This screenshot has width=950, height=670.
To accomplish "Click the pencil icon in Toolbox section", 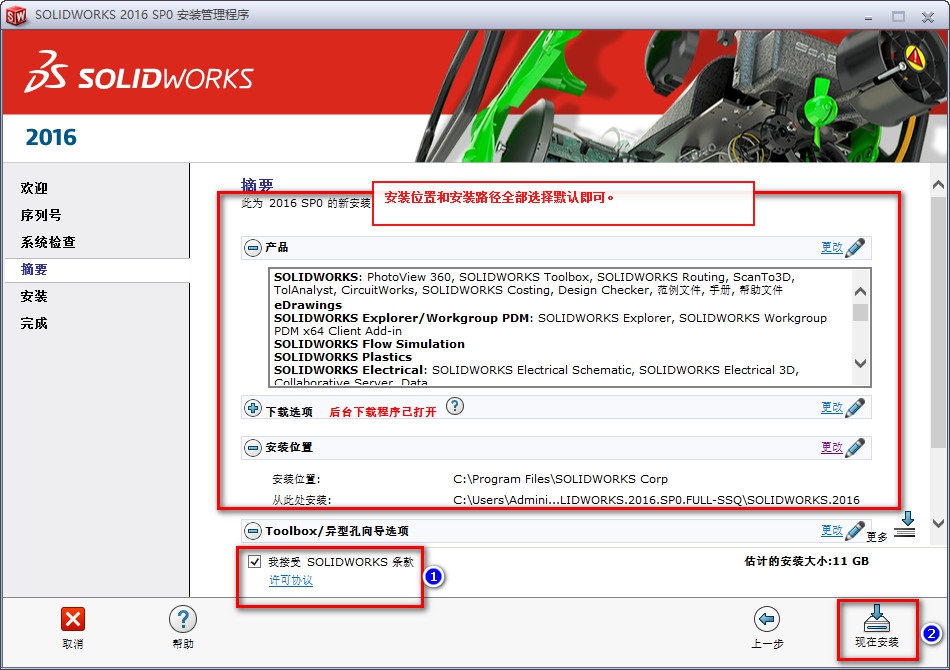I will click(855, 531).
